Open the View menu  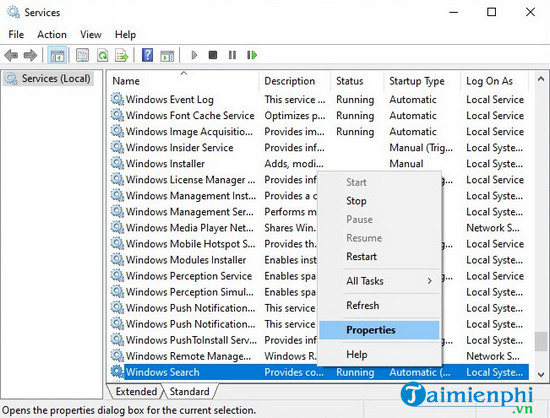click(x=90, y=34)
